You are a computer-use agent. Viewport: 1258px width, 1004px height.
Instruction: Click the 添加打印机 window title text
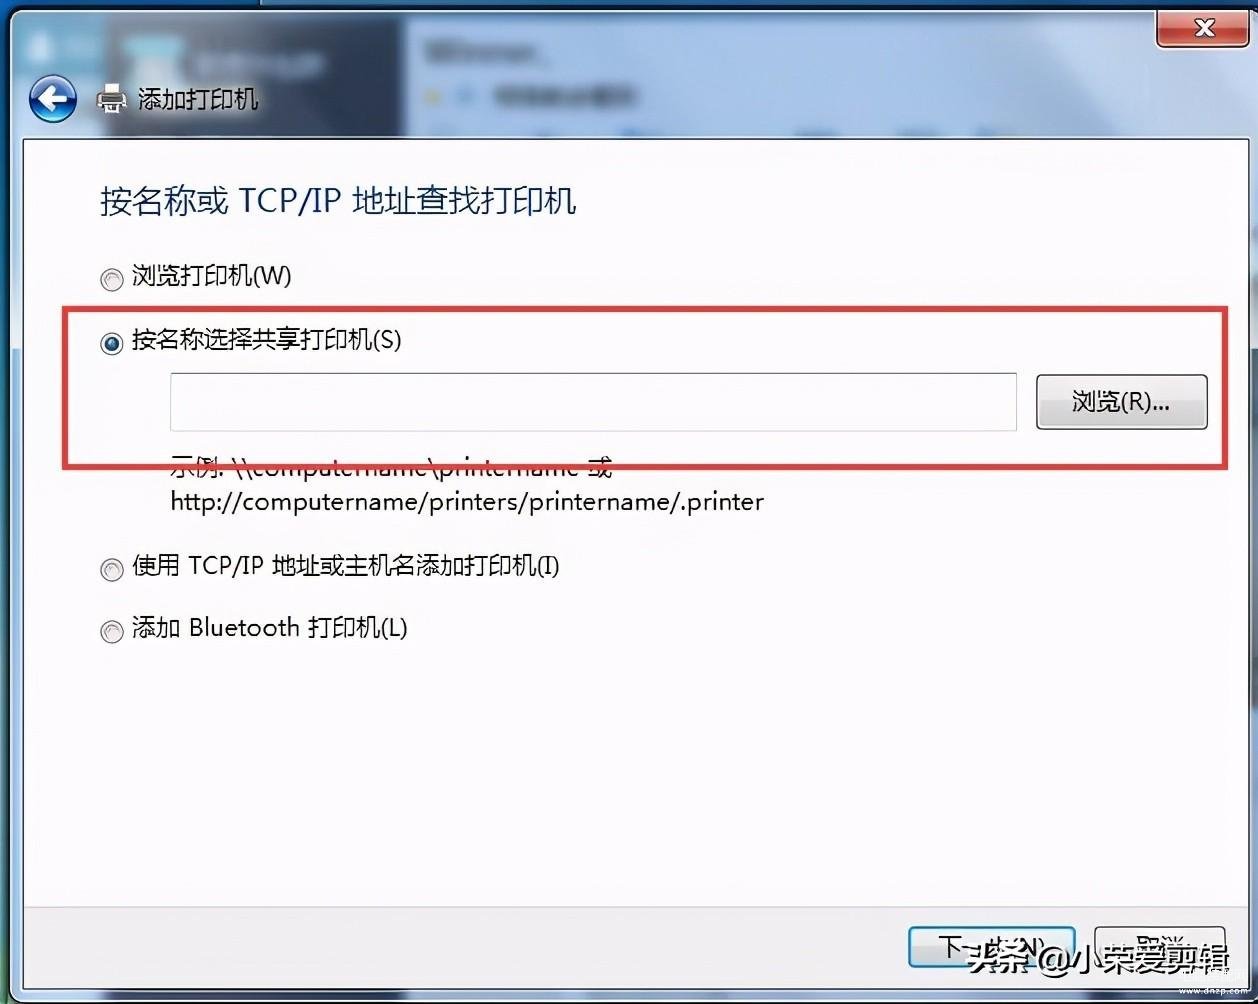coord(198,99)
